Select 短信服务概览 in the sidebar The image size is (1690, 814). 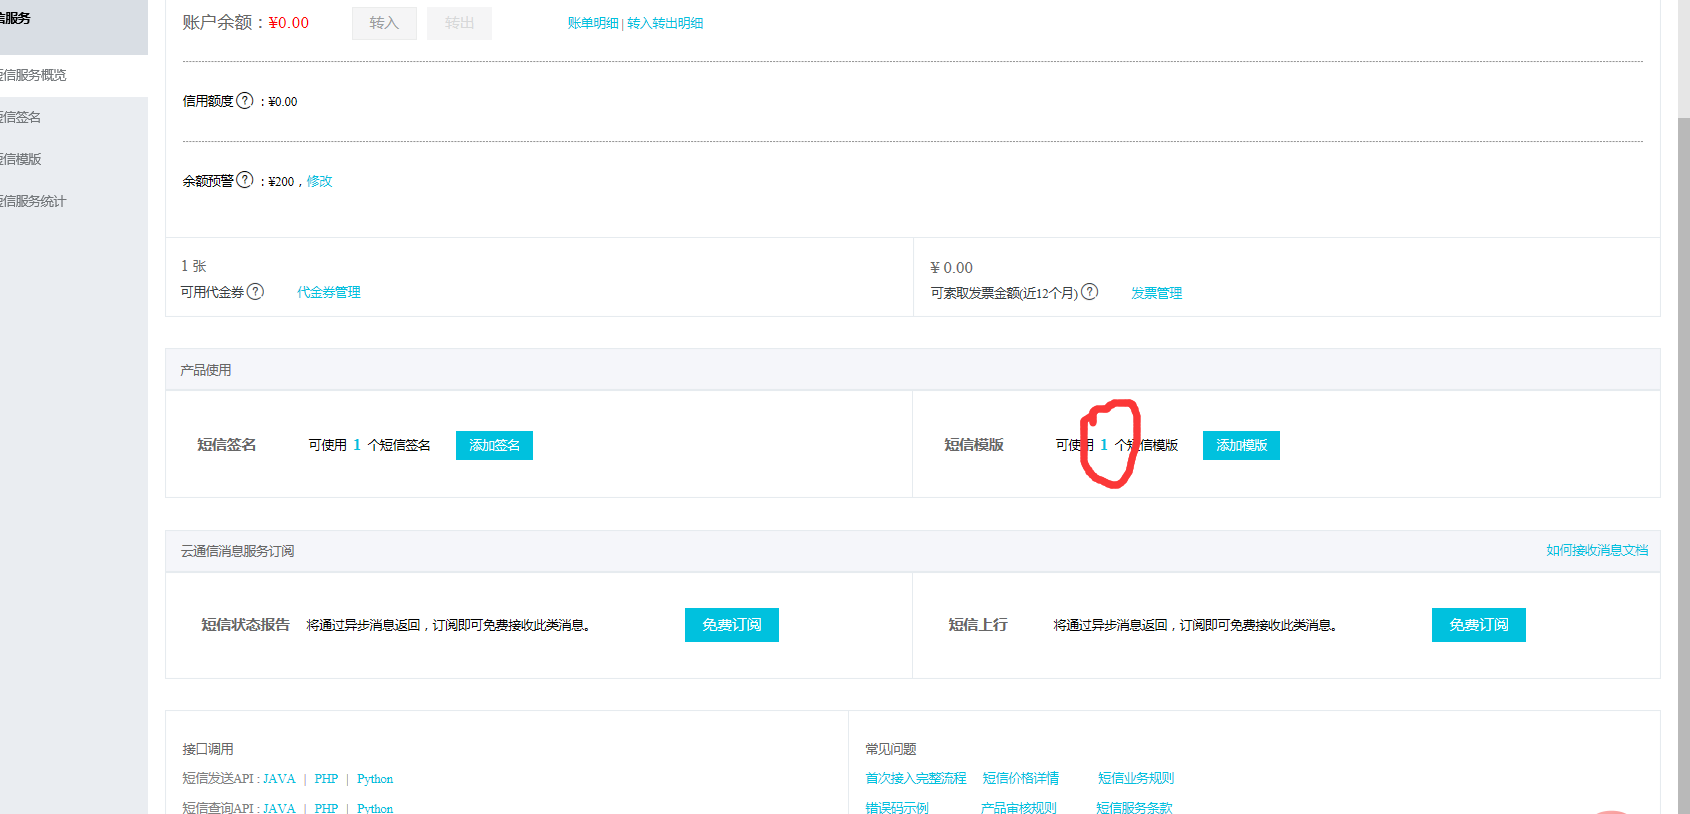tap(74, 75)
